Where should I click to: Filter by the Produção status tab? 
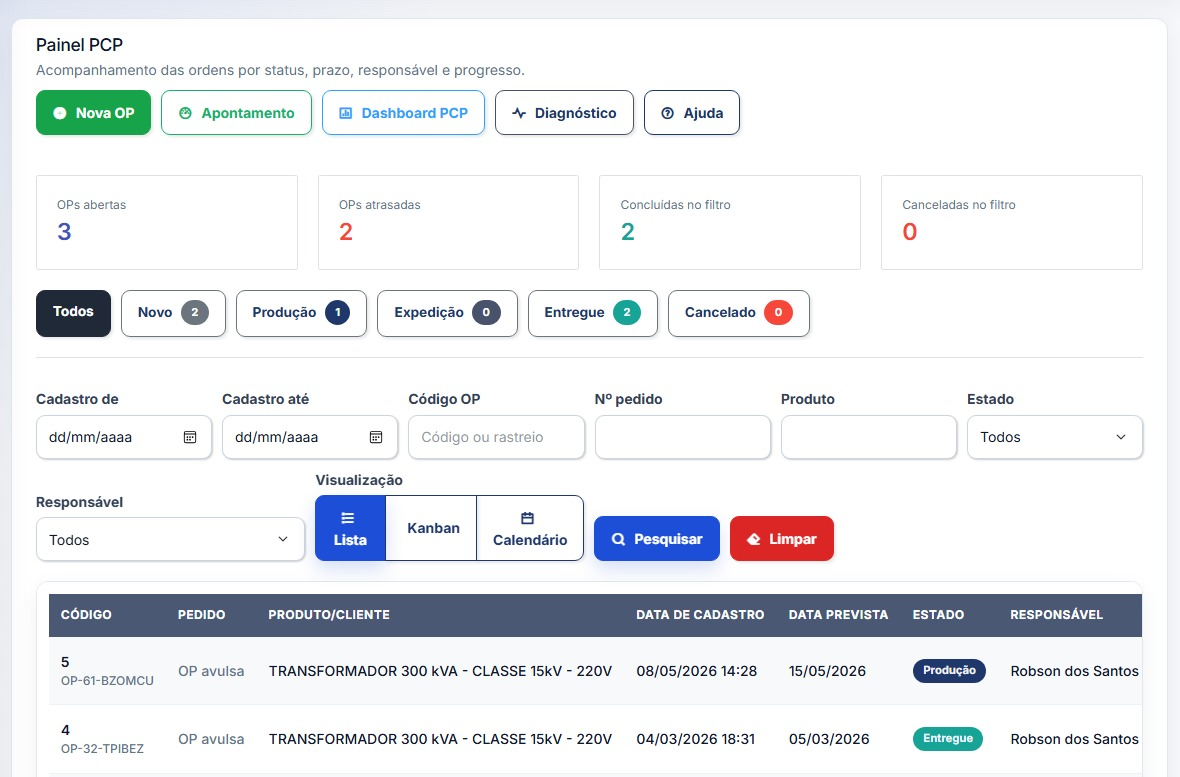(x=301, y=312)
